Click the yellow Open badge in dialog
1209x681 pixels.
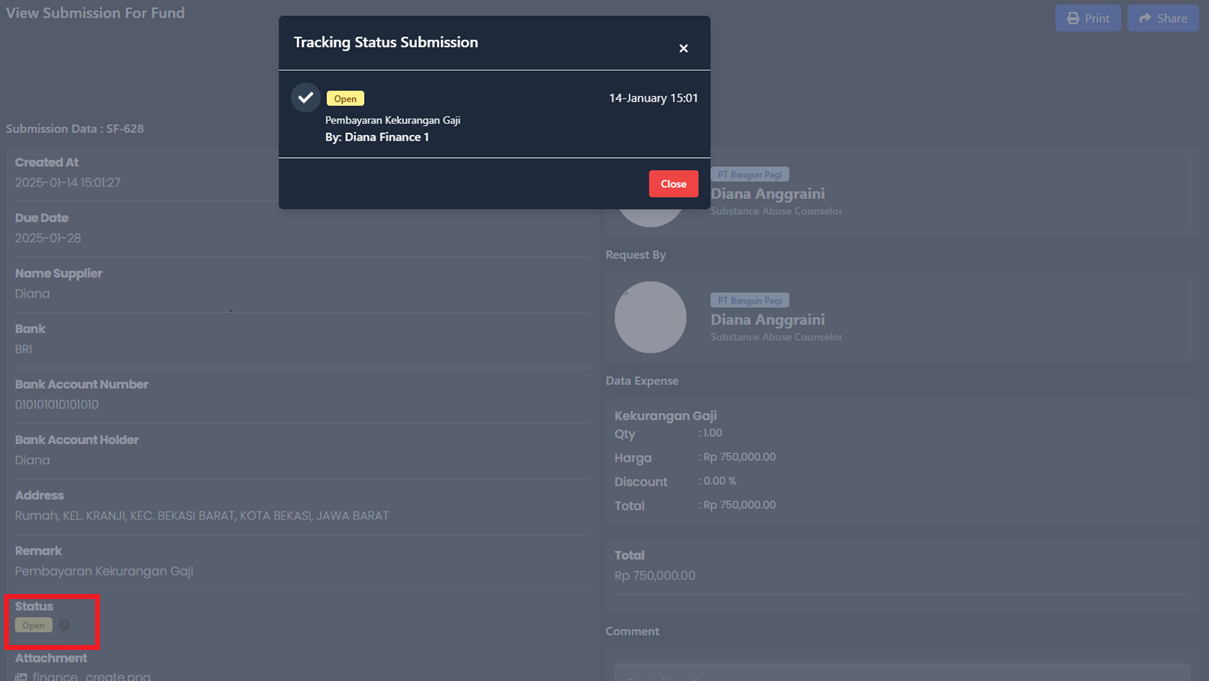coord(345,98)
